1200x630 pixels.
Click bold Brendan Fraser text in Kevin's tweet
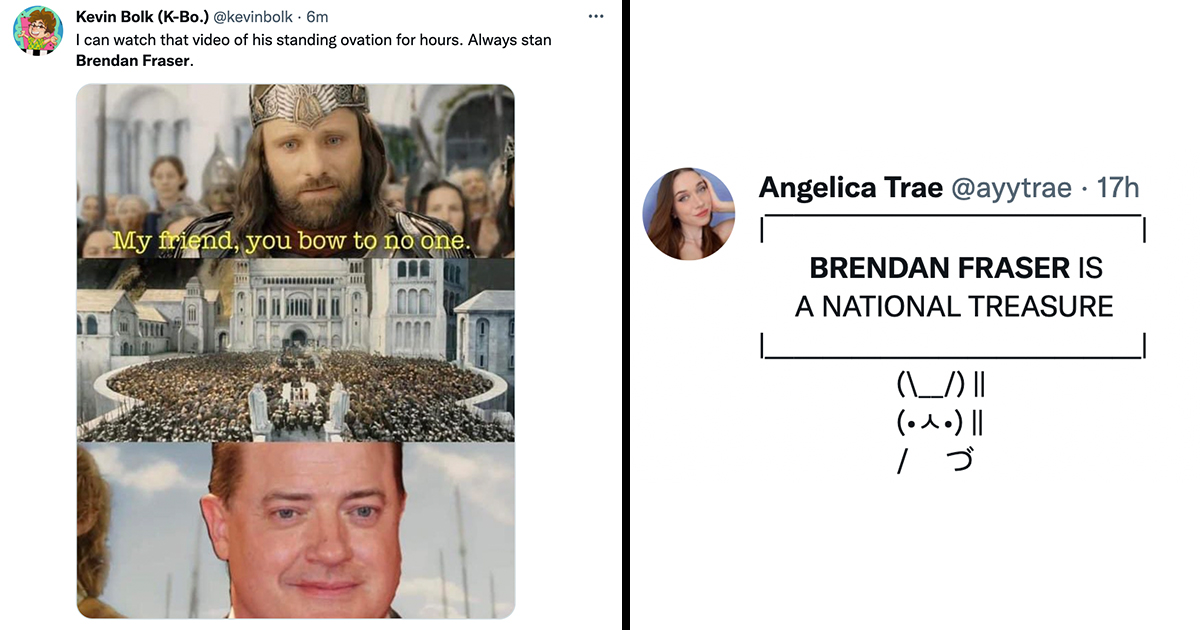click(x=133, y=59)
